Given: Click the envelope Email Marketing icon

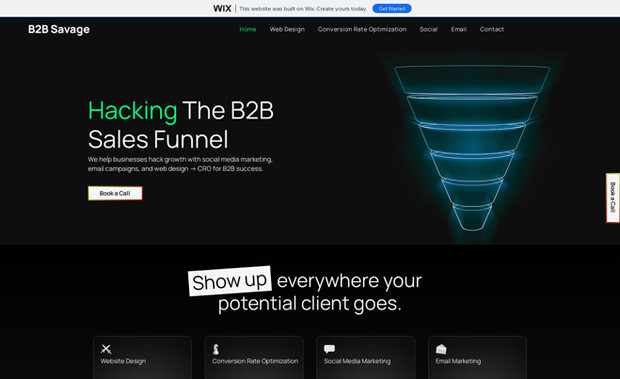Looking at the screenshot, I should pyautogui.click(x=441, y=349).
